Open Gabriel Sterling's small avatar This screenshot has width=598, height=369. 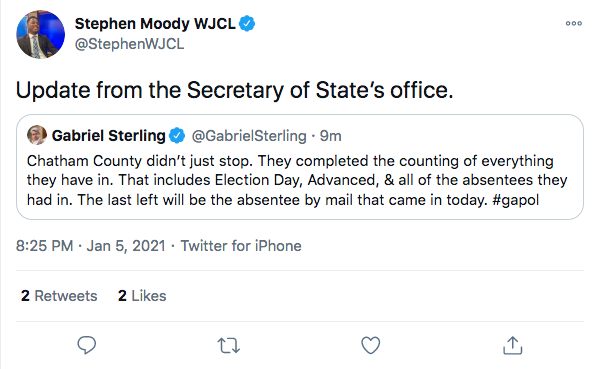click(x=37, y=135)
